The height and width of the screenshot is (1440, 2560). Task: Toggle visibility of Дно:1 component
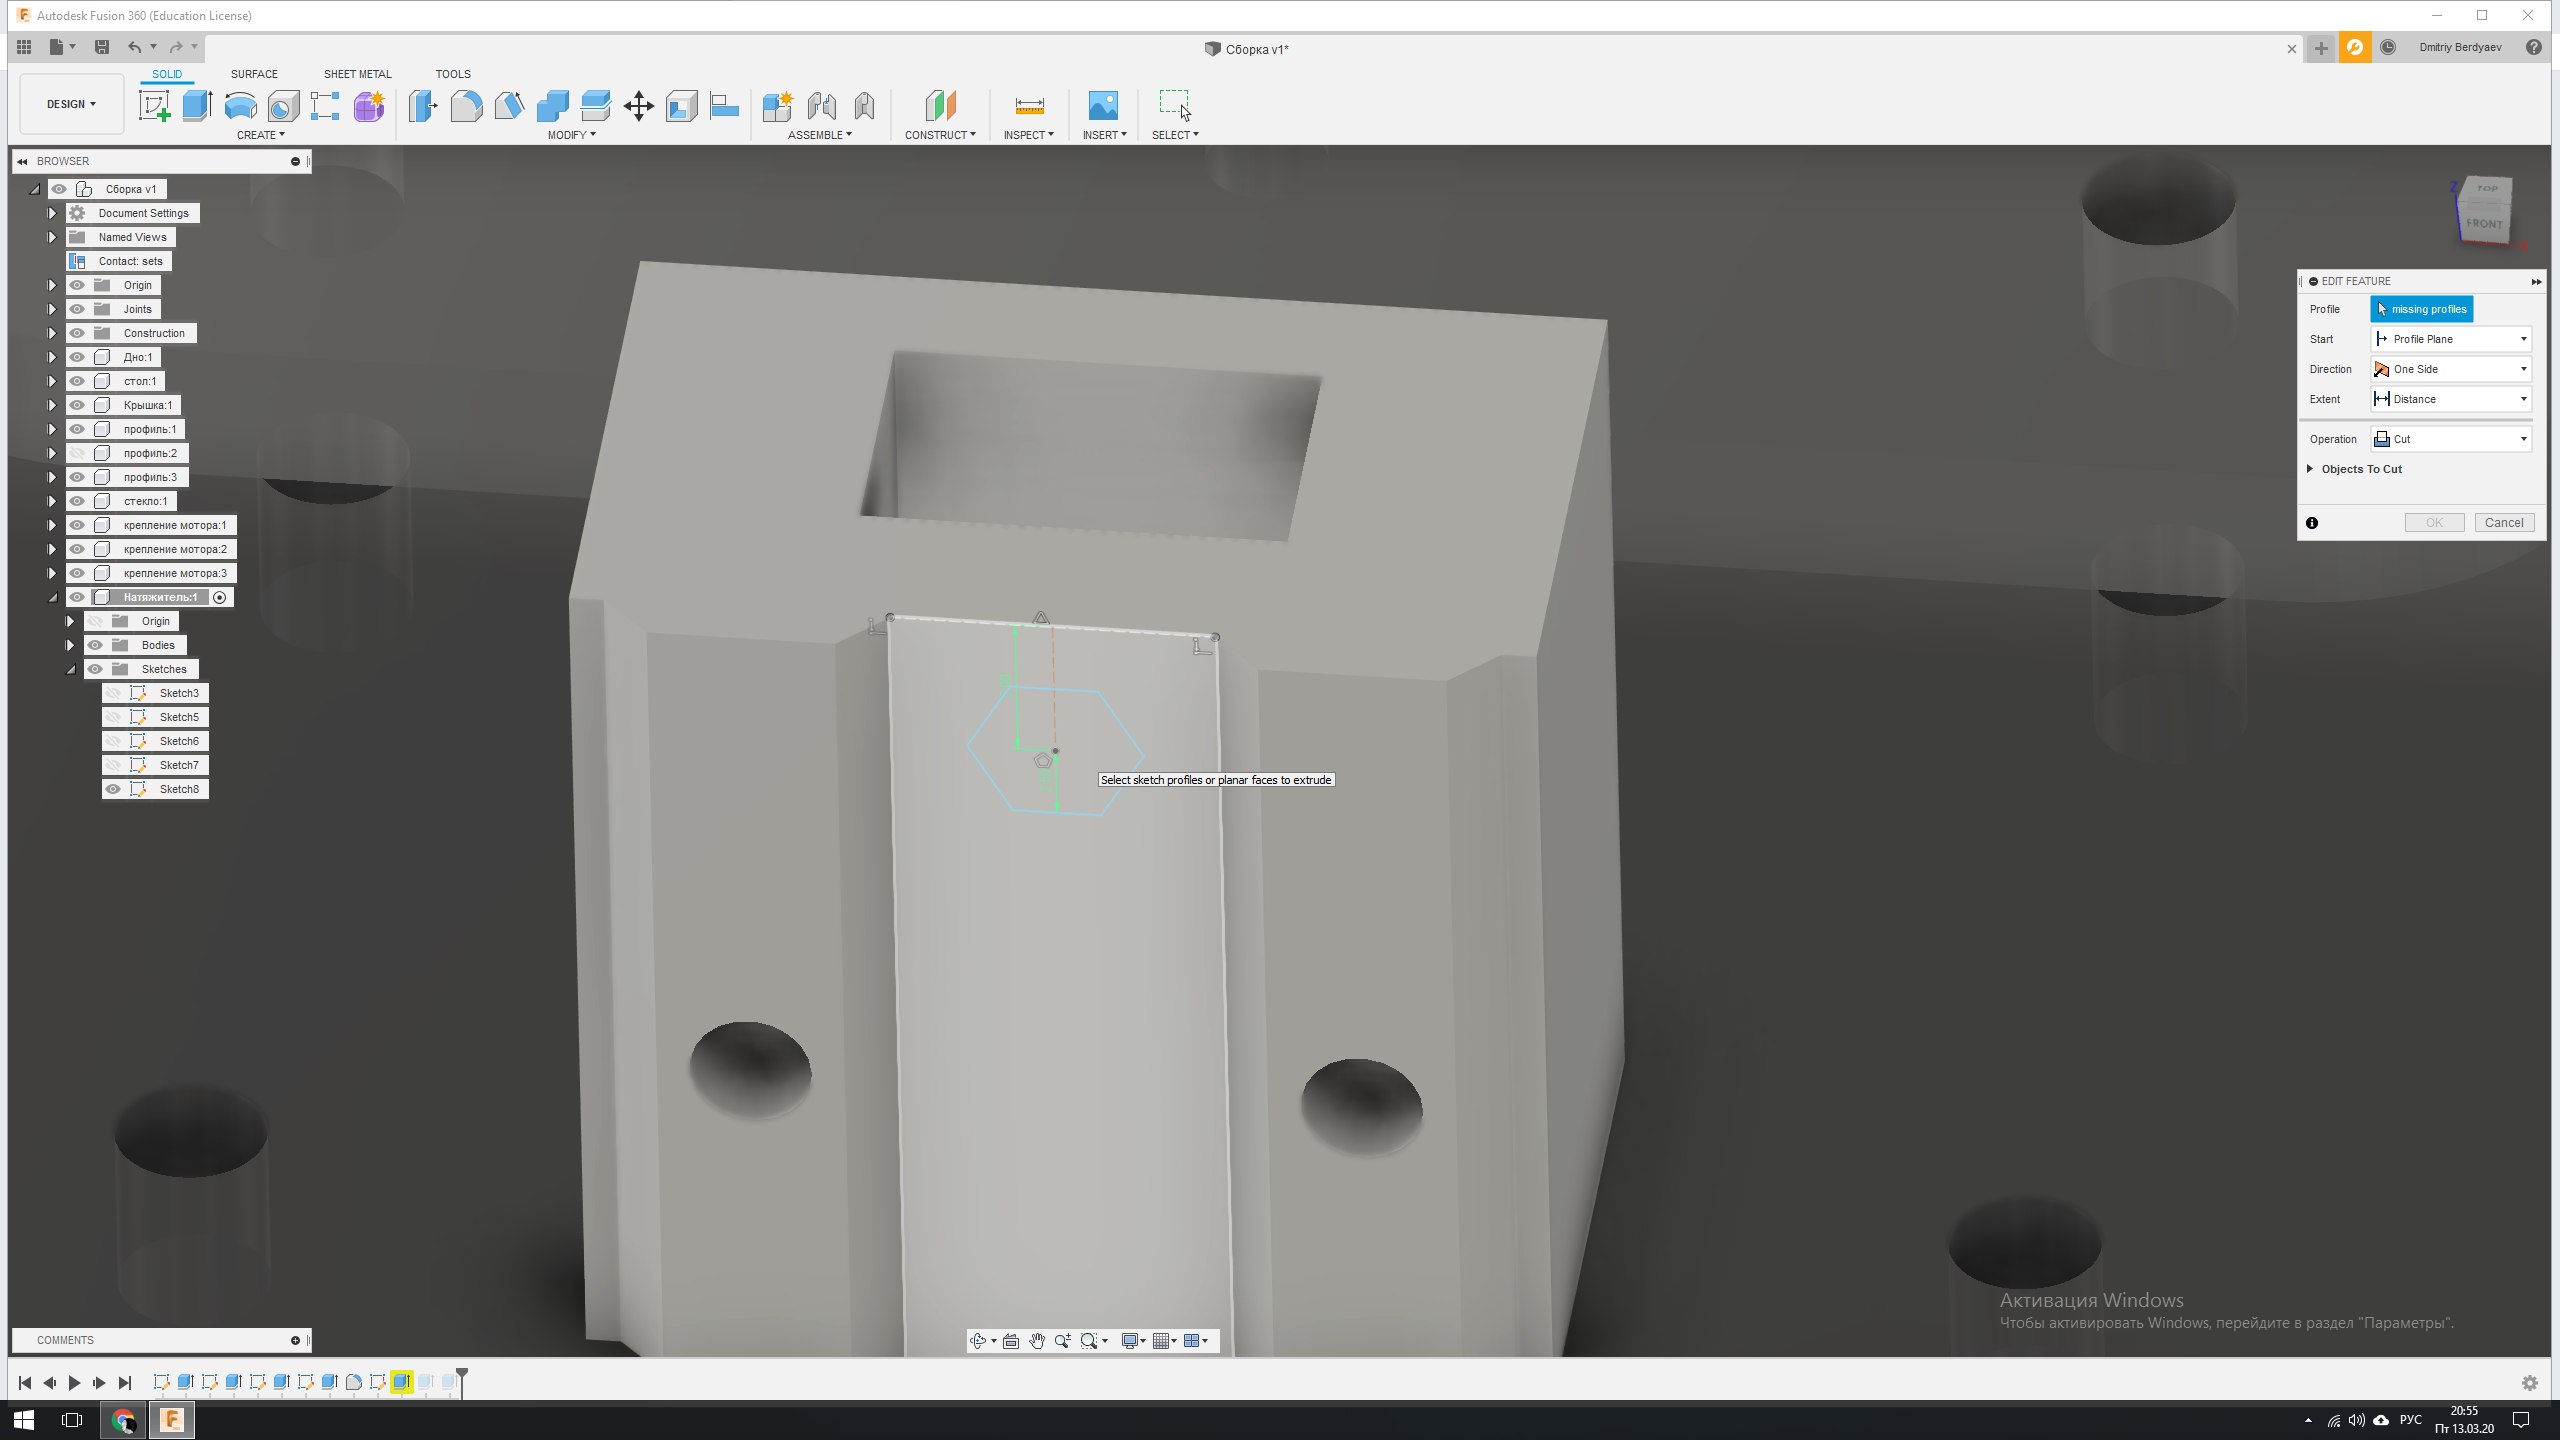(77, 357)
